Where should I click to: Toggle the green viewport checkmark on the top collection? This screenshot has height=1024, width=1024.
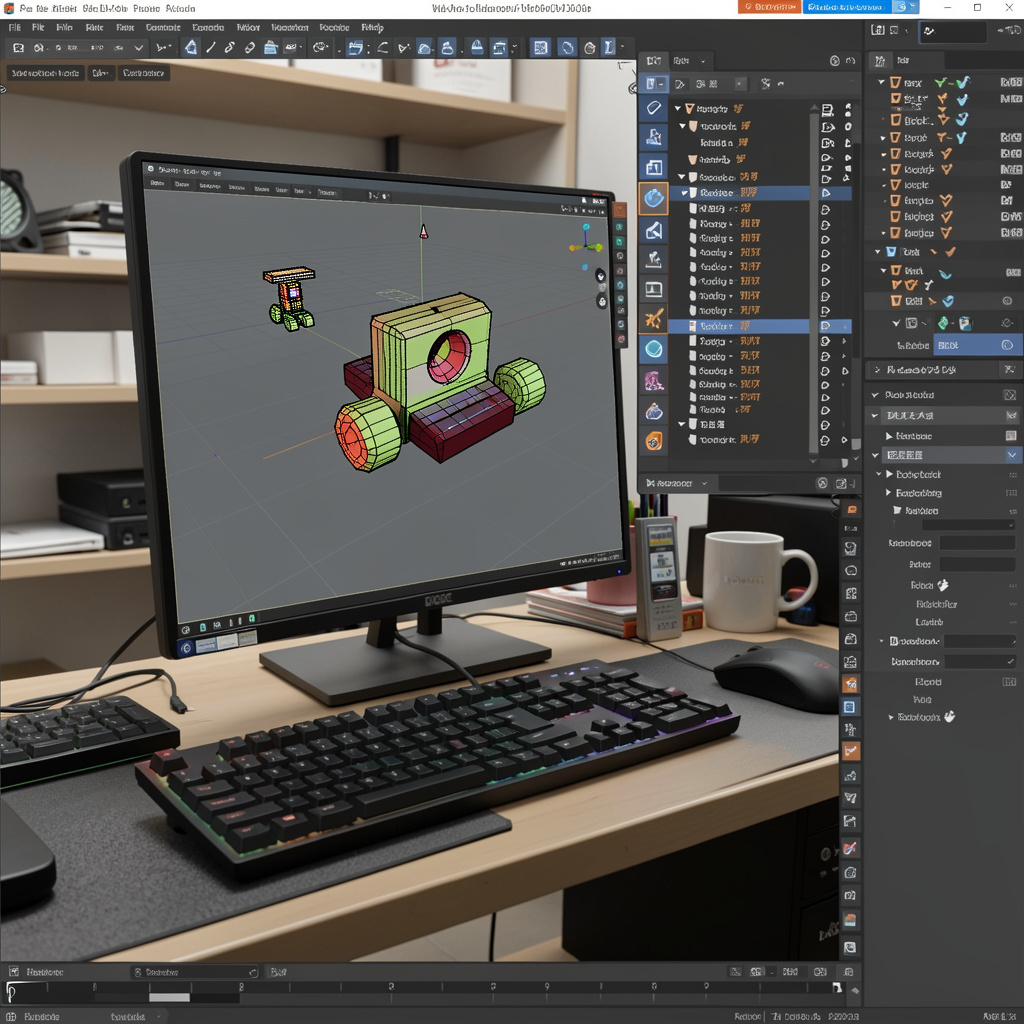click(940, 82)
